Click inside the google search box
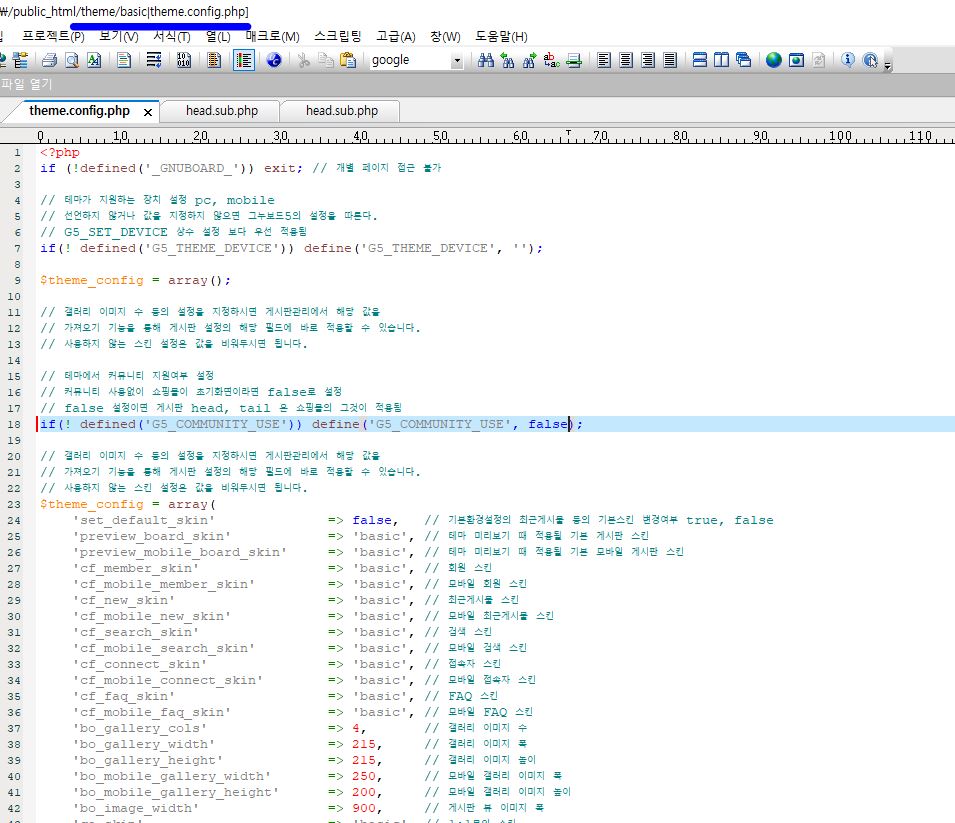Screen dimensions: 955x823 [x=410, y=60]
